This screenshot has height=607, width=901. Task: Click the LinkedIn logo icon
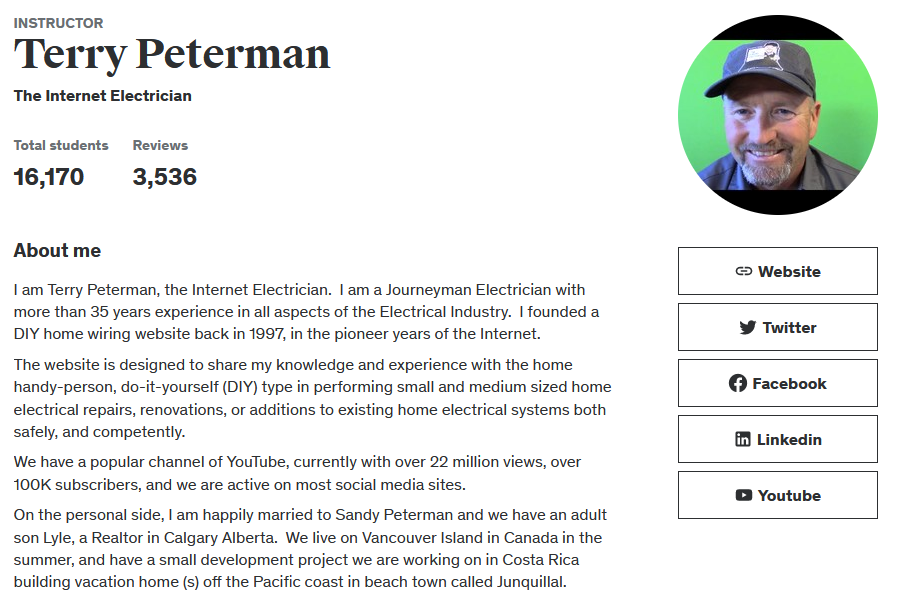[x=742, y=439]
